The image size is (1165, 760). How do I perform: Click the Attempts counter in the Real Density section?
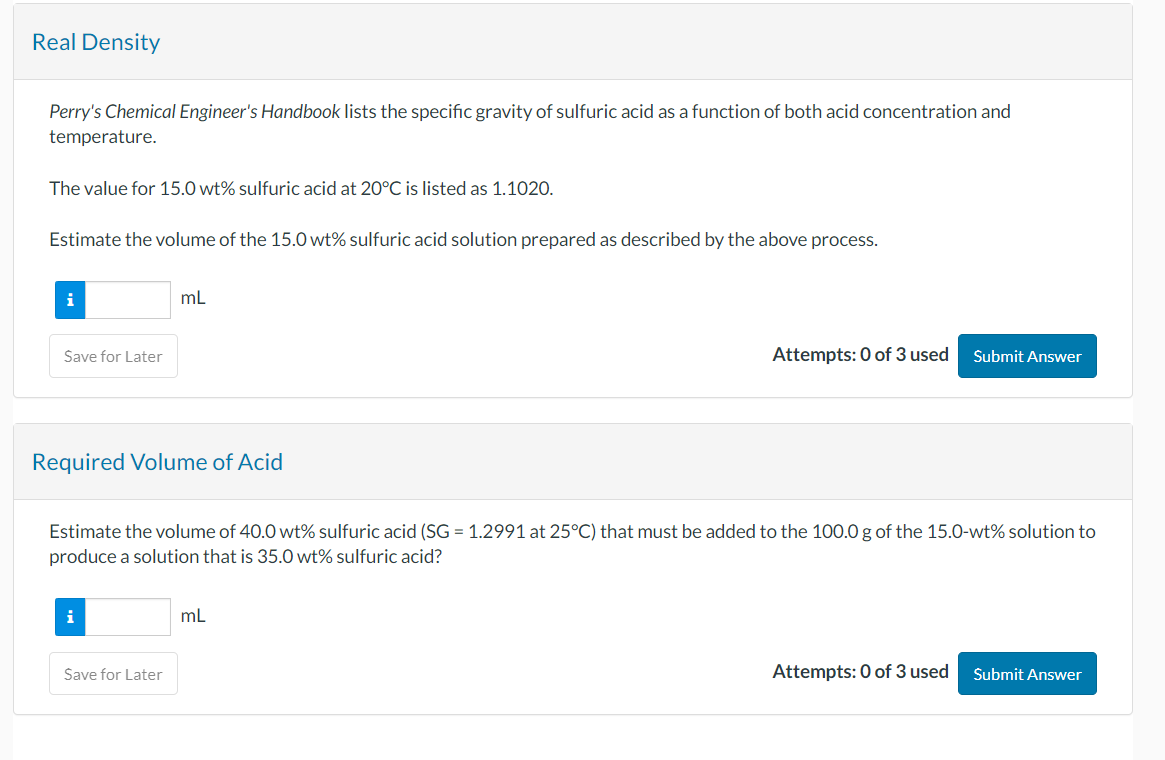(860, 354)
